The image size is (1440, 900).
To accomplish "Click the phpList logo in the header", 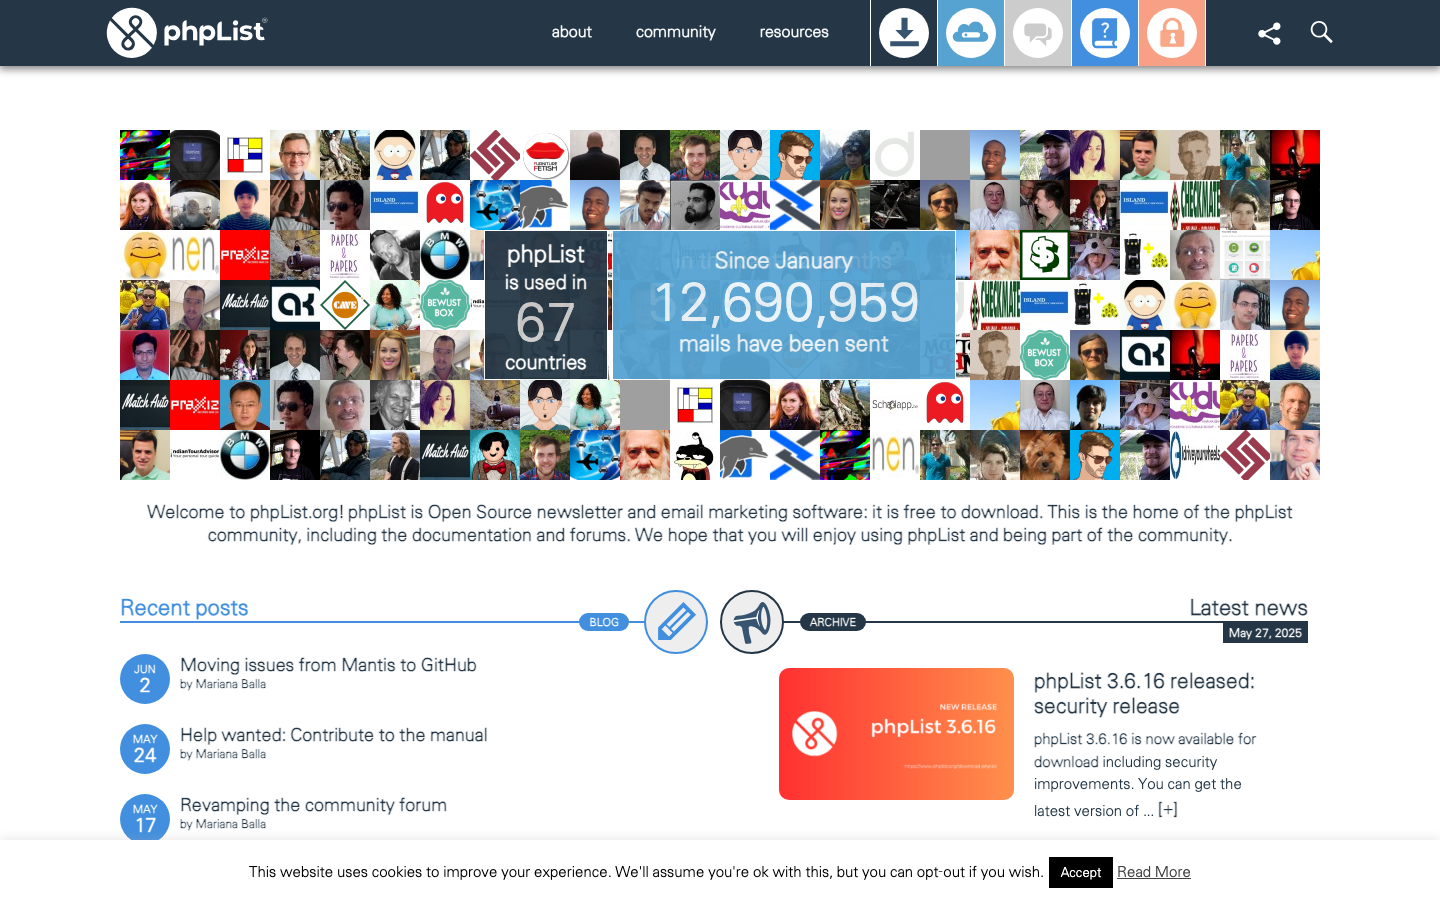I will point(187,32).
